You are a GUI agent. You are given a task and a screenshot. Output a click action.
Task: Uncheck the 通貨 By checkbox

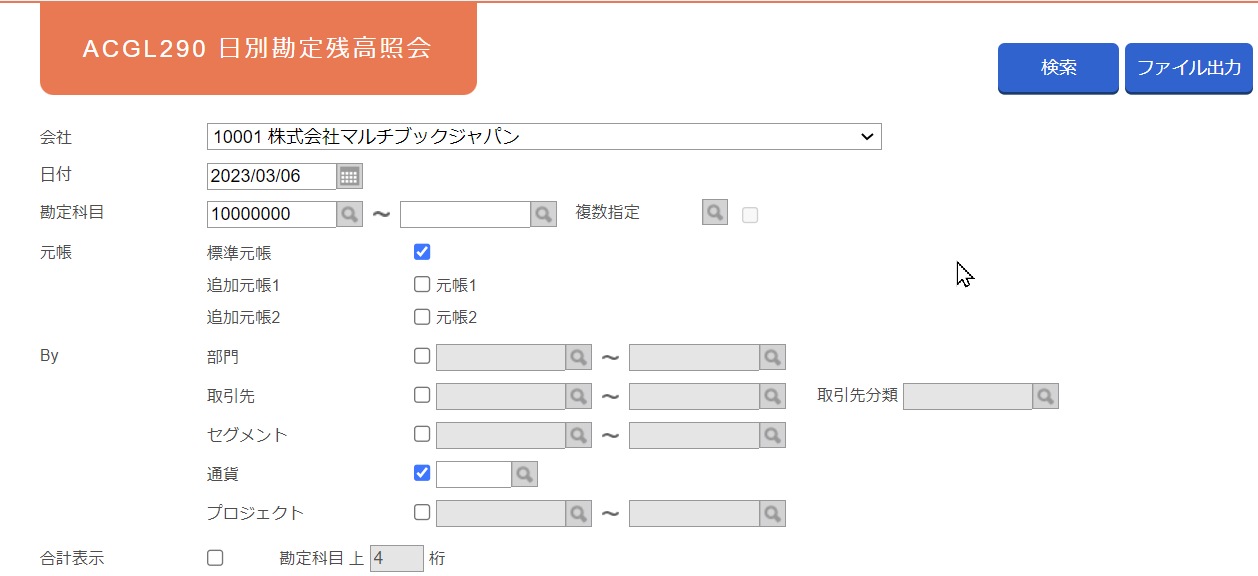422,473
